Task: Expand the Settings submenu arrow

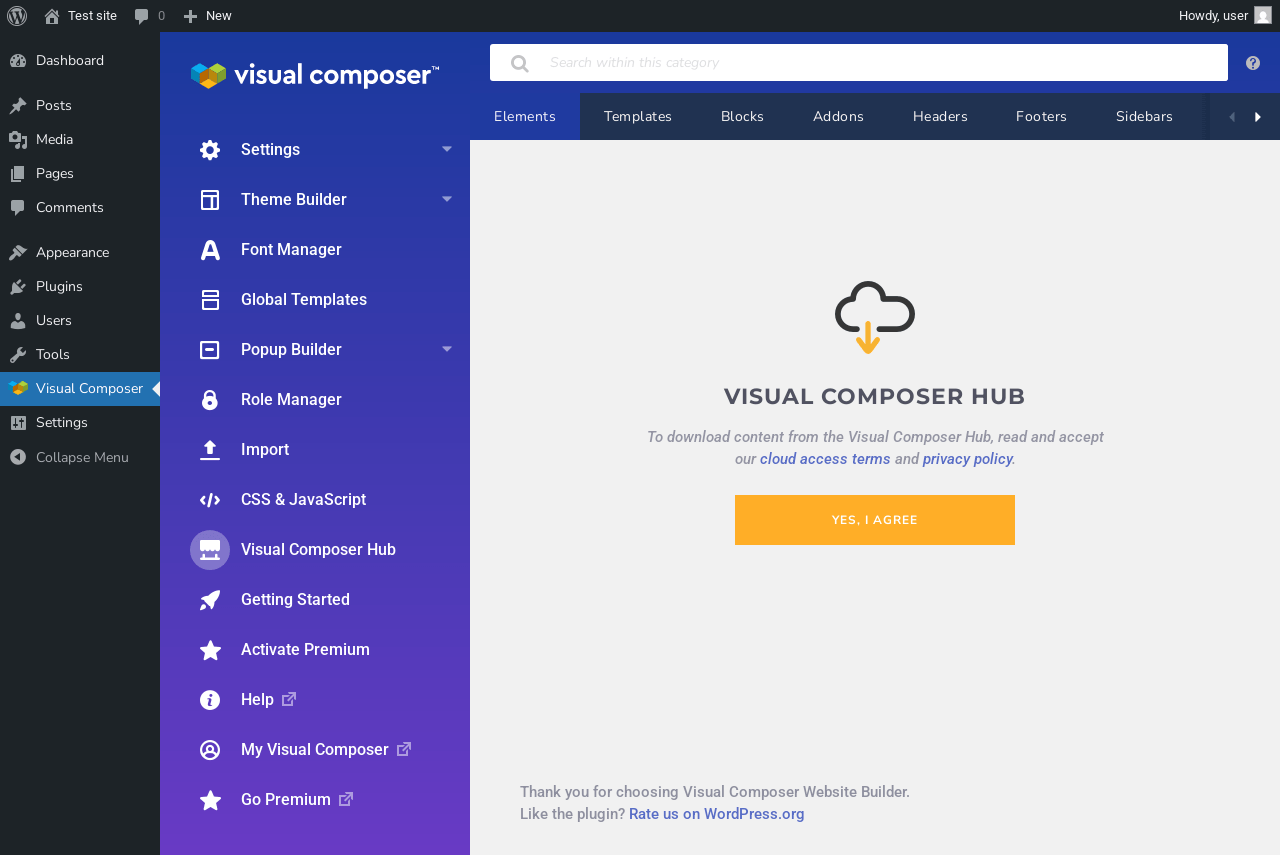Action: coord(447,149)
